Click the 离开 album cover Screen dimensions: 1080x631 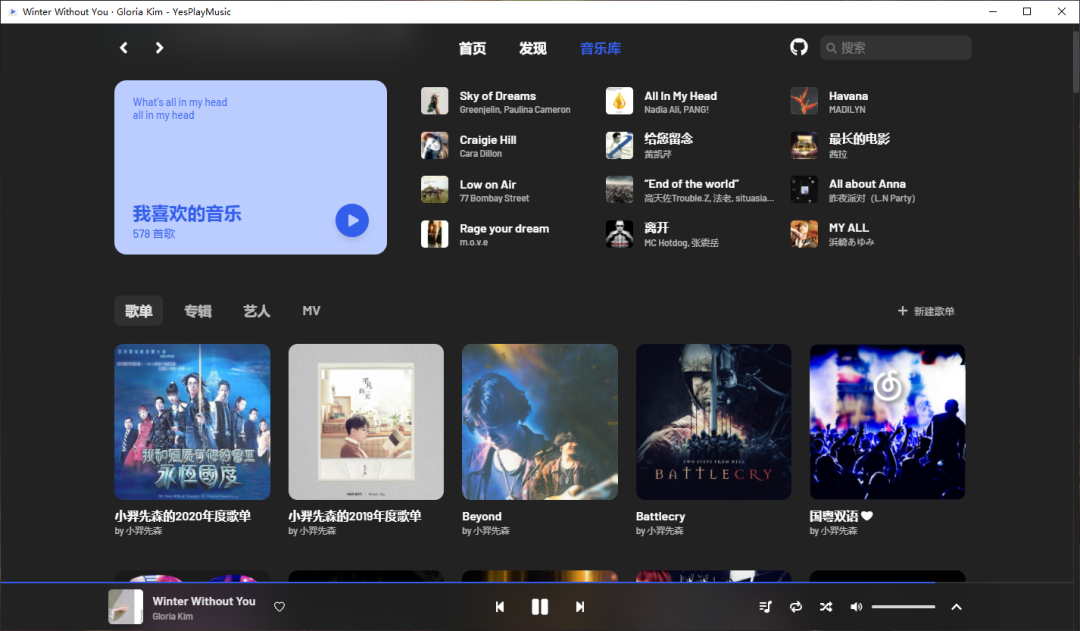[x=619, y=234]
